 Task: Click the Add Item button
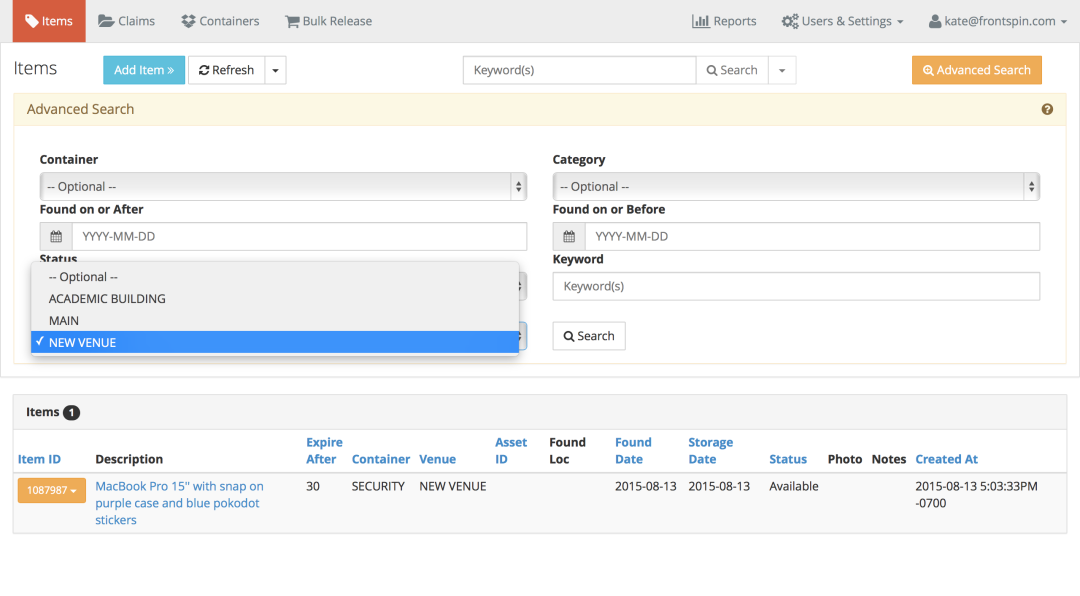pos(143,69)
